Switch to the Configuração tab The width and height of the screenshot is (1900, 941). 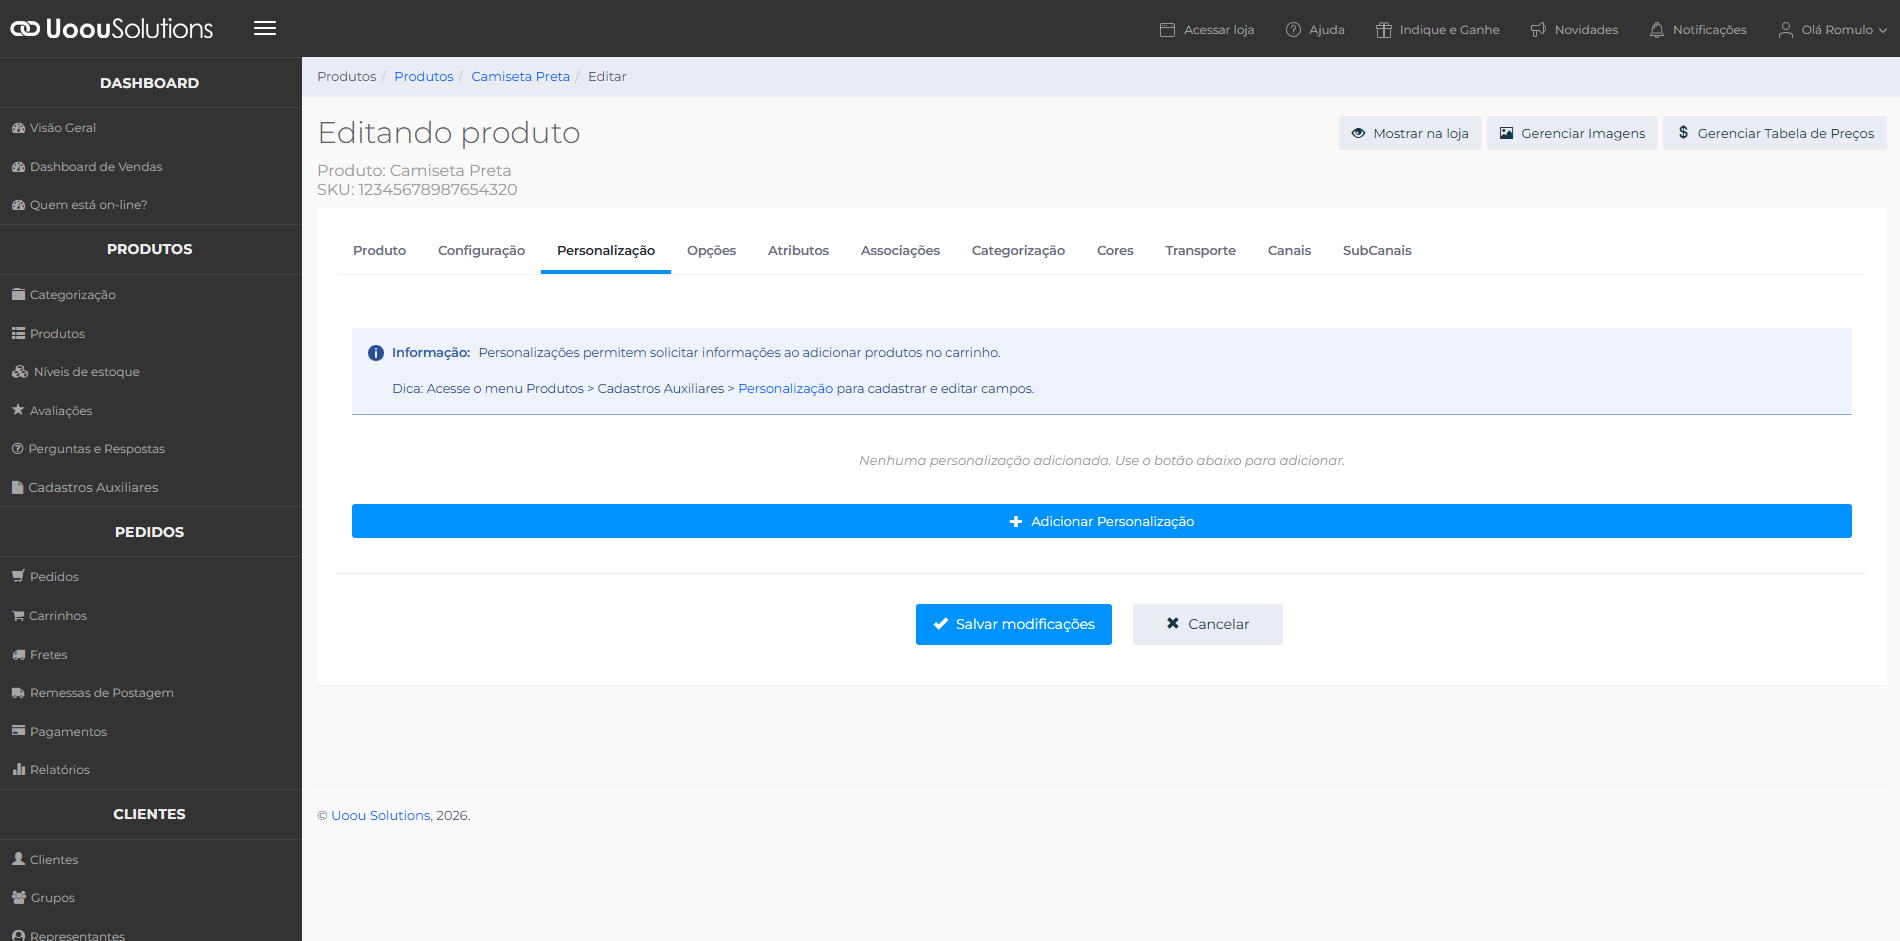(481, 251)
